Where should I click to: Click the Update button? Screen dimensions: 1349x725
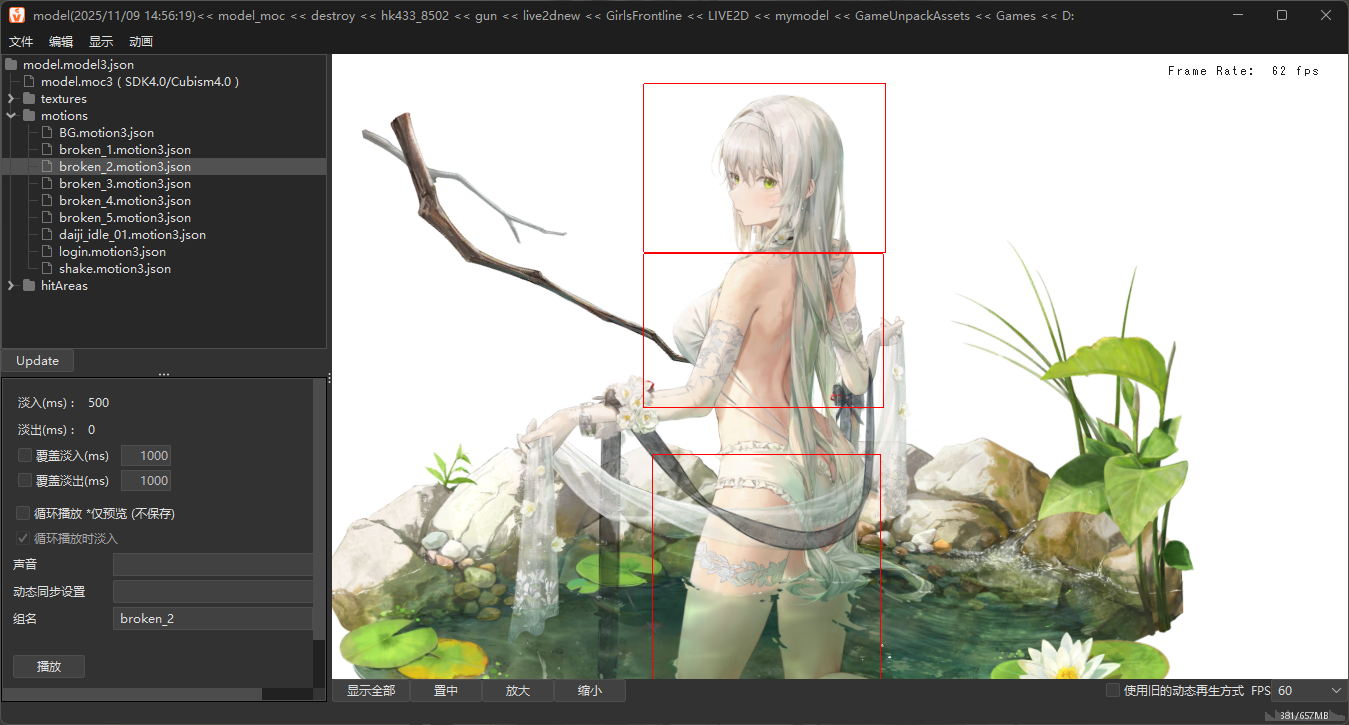pyautogui.click(x=38, y=361)
